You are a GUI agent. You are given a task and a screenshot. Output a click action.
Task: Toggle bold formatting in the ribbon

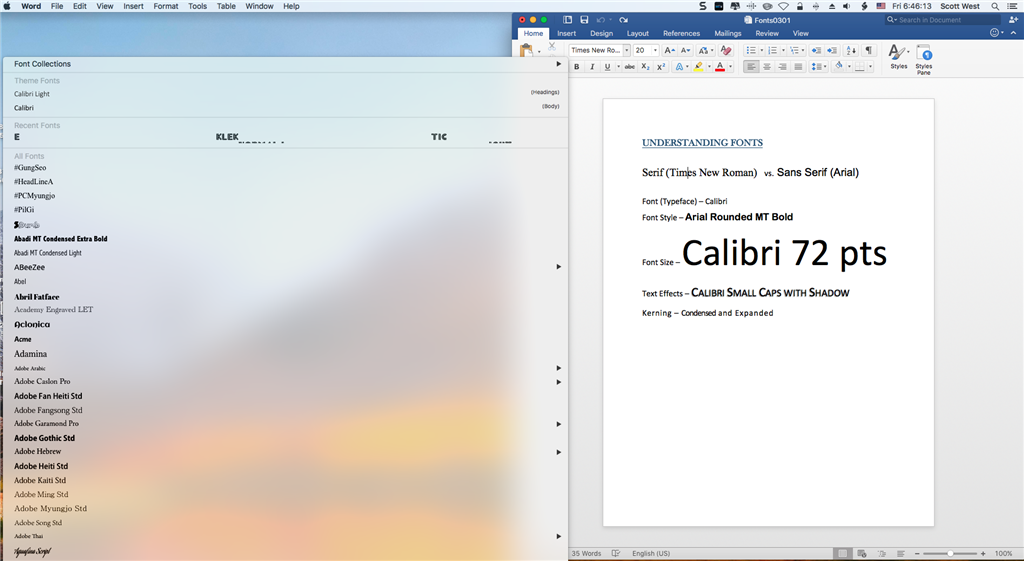[x=577, y=67]
